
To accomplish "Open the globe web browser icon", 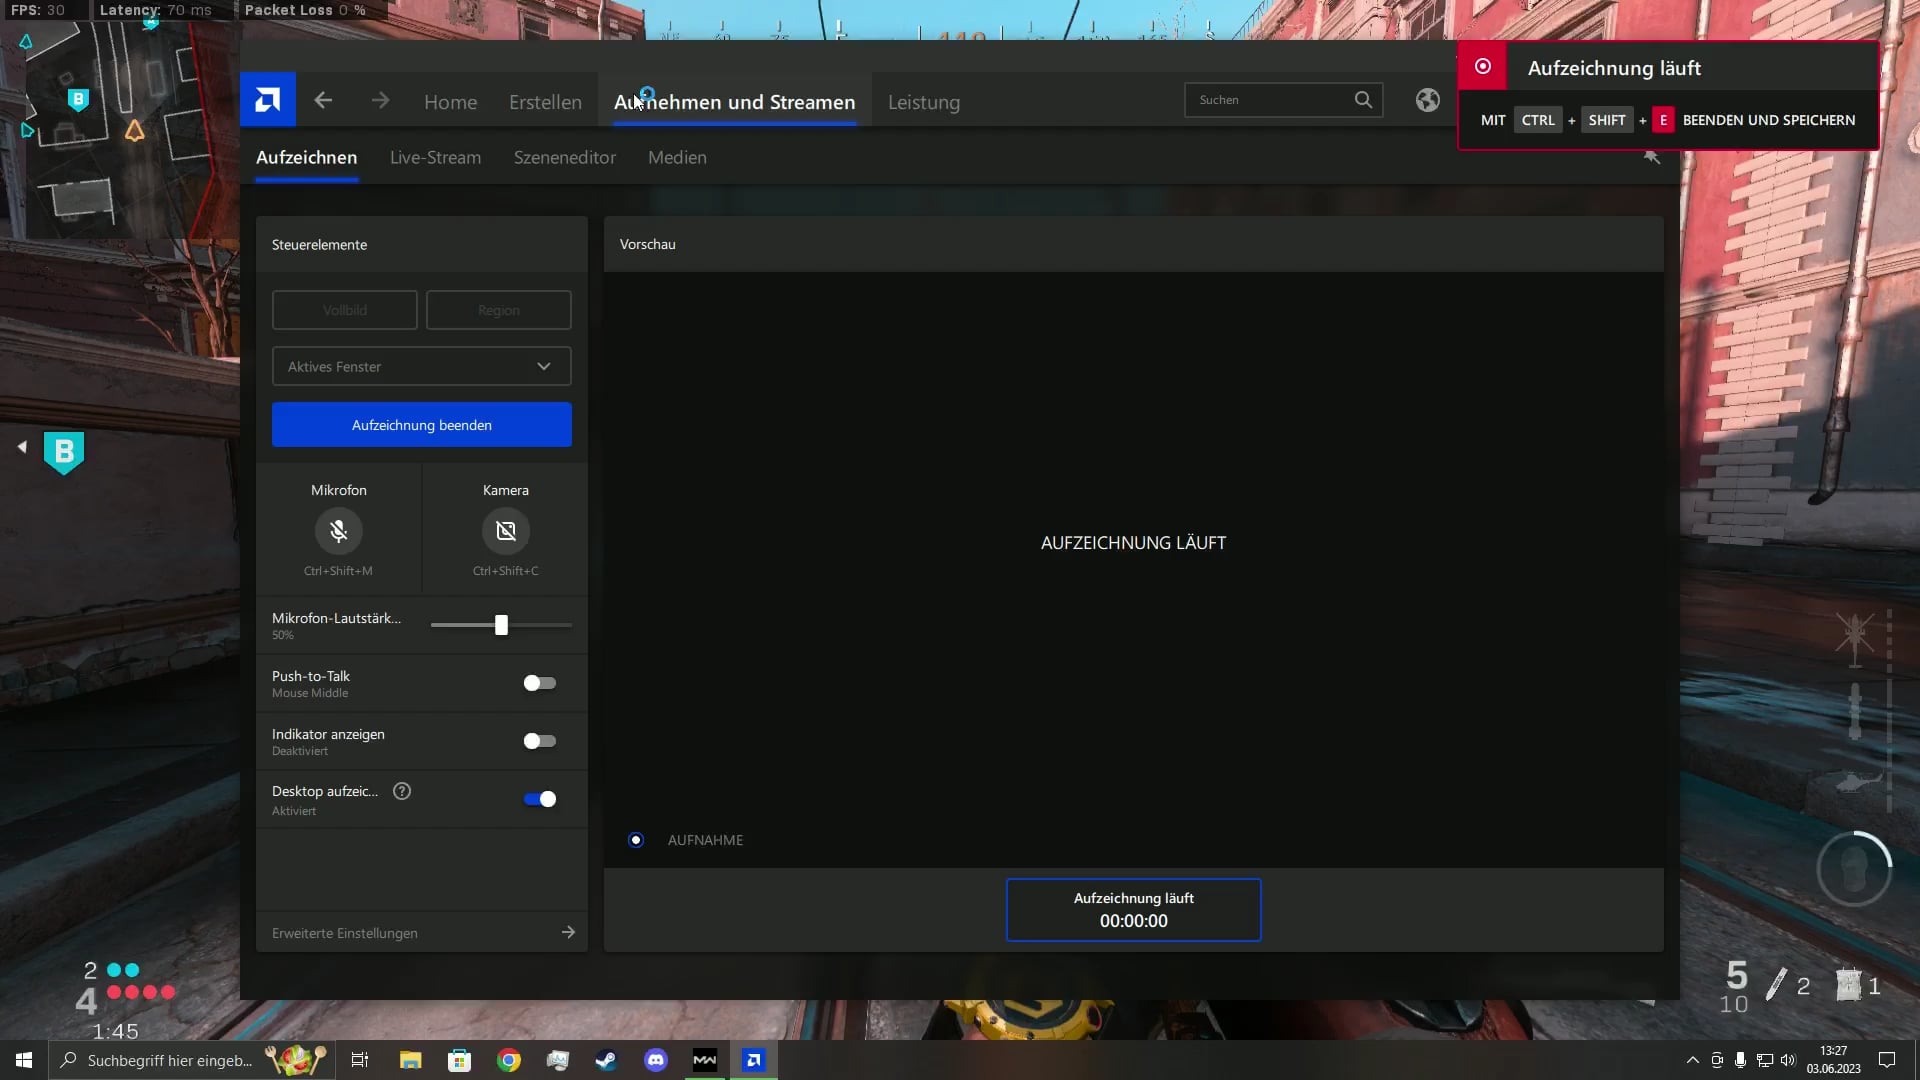I will tap(1427, 100).
